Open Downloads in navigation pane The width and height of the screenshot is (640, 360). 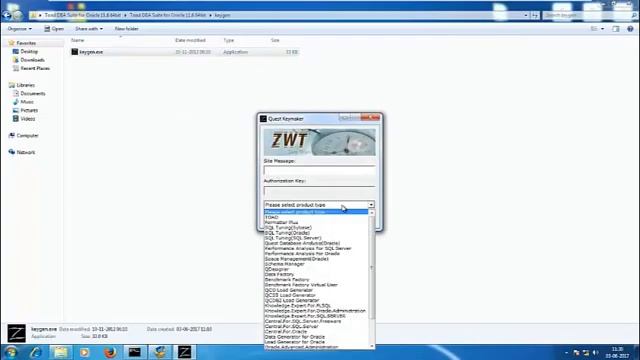pos(32,60)
